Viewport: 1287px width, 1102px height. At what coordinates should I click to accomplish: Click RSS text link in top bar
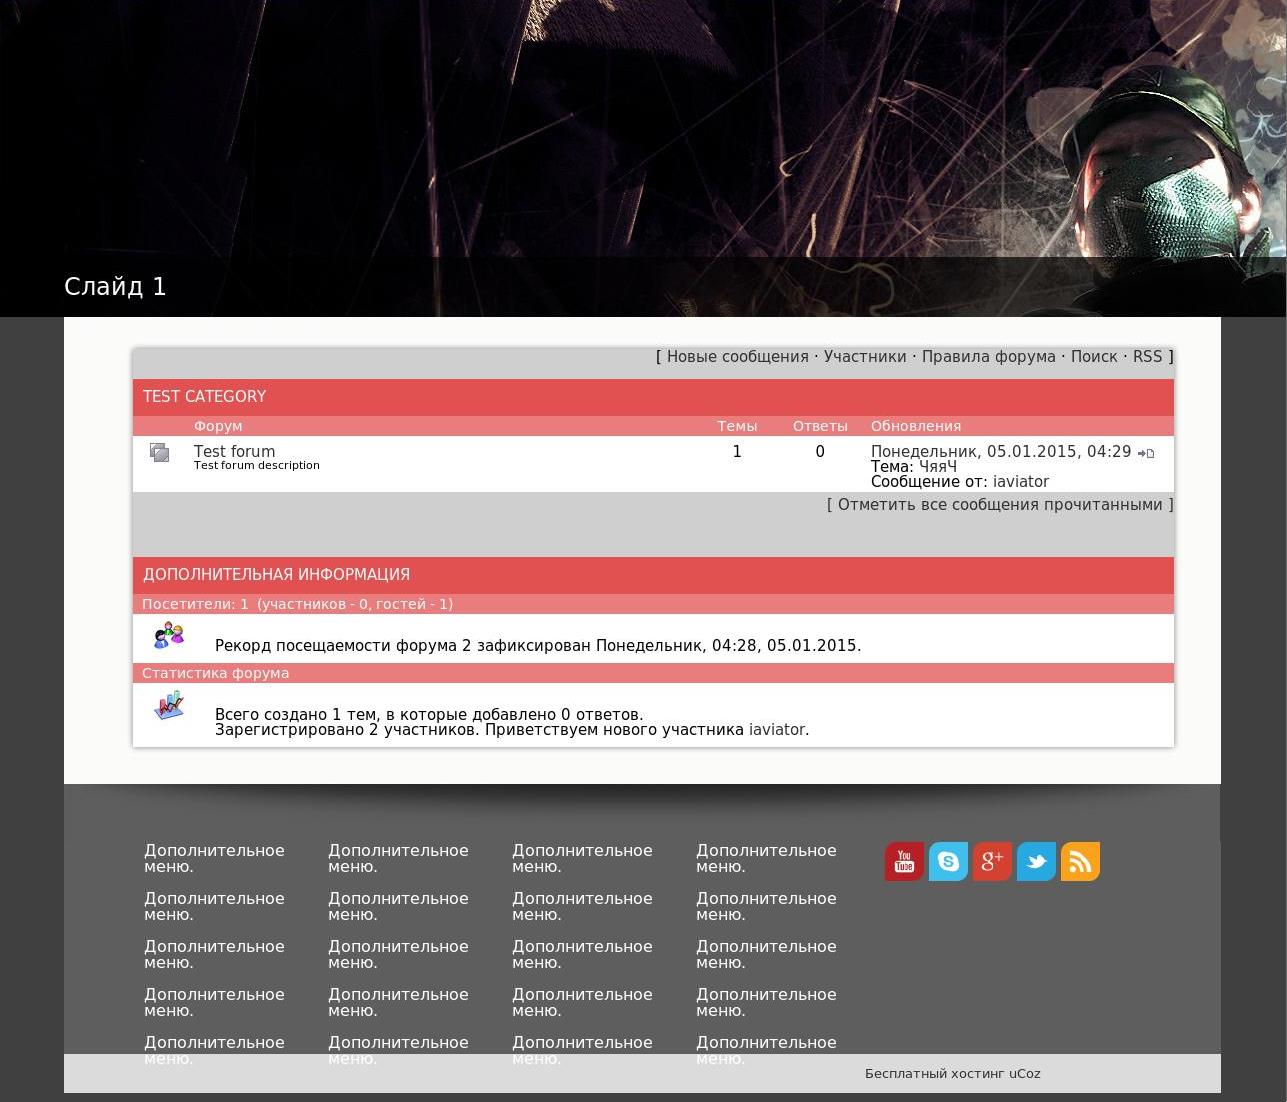tap(1147, 357)
